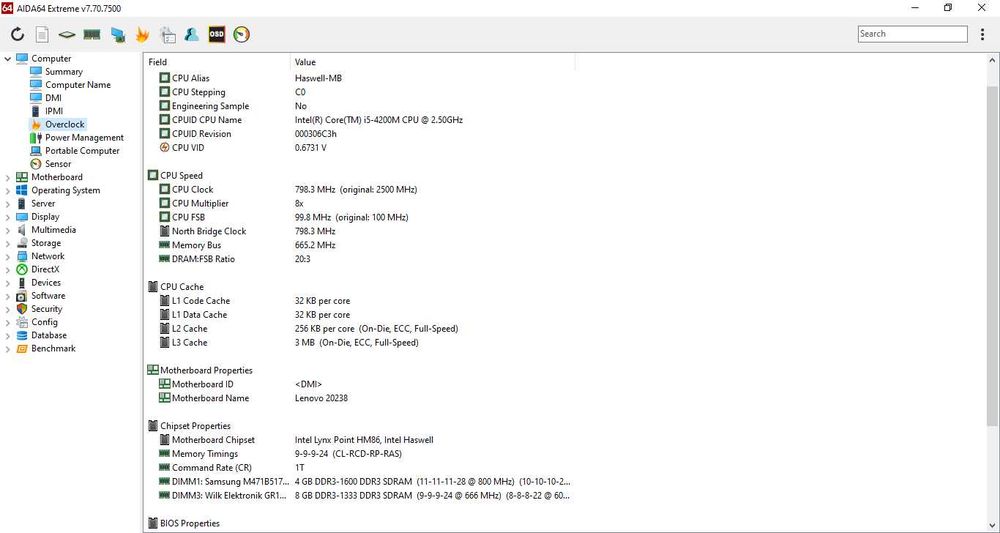Select the CPUID CPU Name row
The image size is (1000, 533).
pos(360,120)
